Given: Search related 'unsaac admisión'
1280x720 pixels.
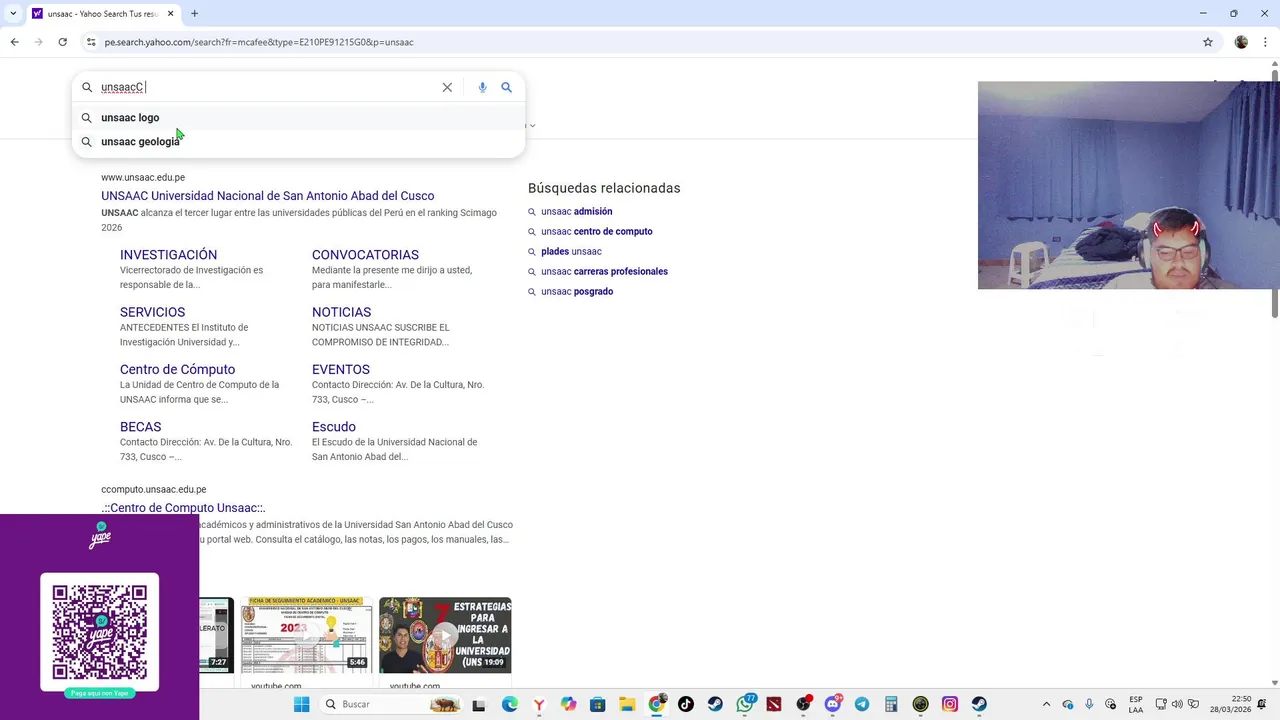Looking at the screenshot, I should pyautogui.click(x=576, y=211).
